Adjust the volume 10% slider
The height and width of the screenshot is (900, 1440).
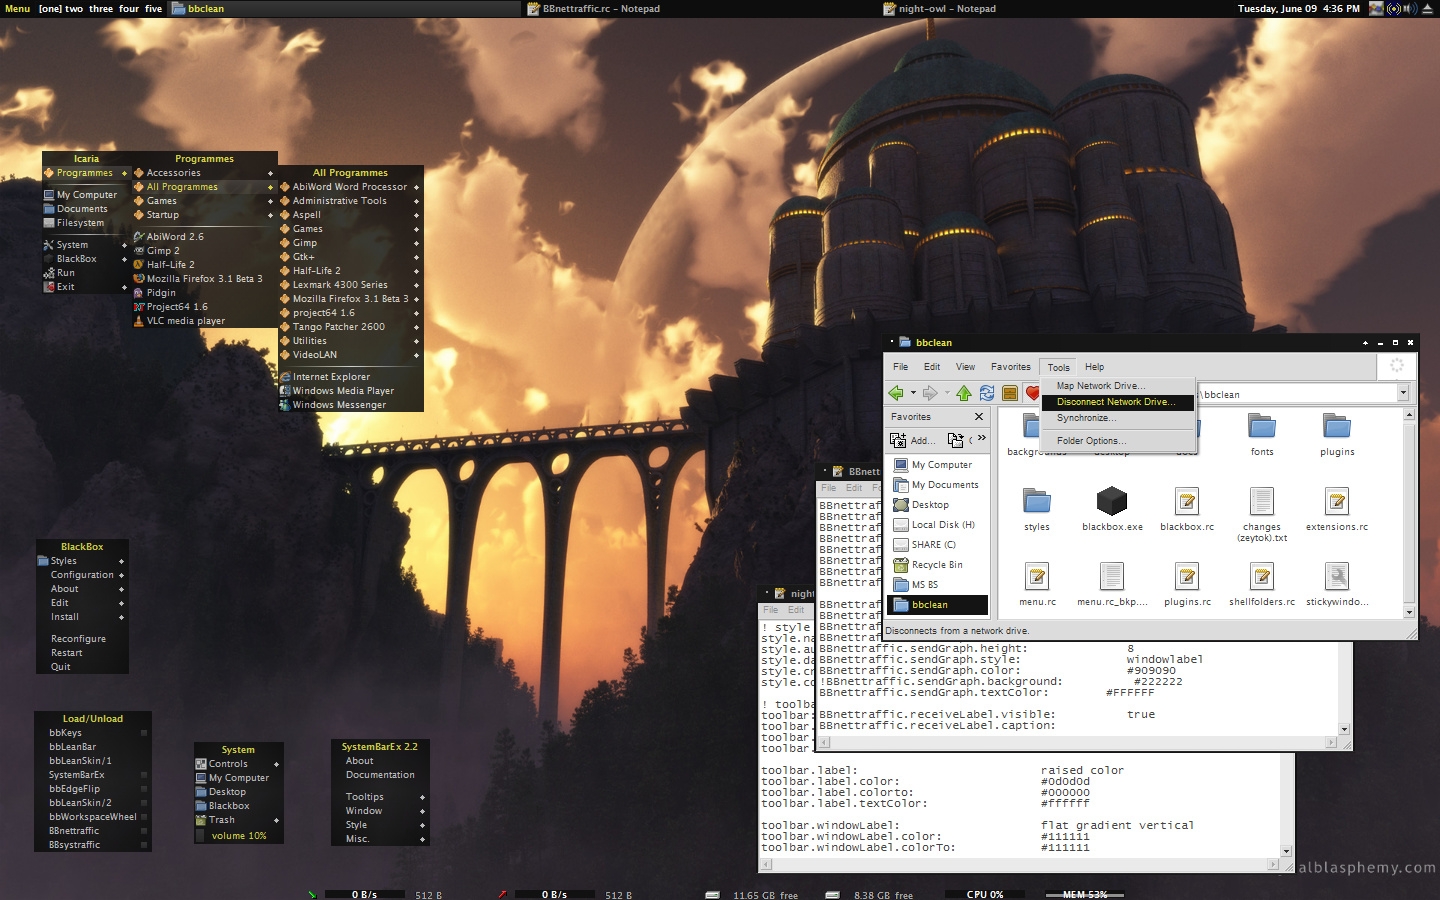[239, 836]
